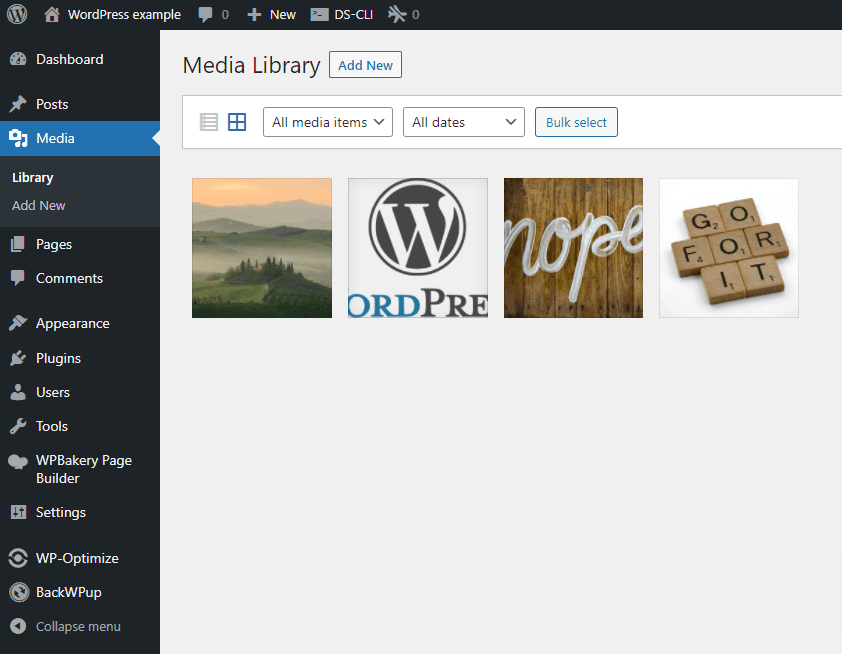The image size is (842, 654).
Task: Click Add New submenu under Media
Action: [x=39, y=205]
